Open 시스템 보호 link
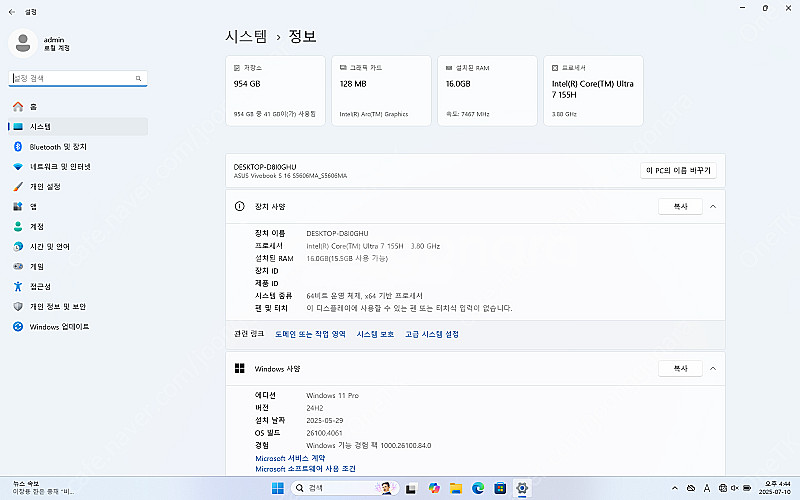800x500 pixels. click(x=375, y=334)
